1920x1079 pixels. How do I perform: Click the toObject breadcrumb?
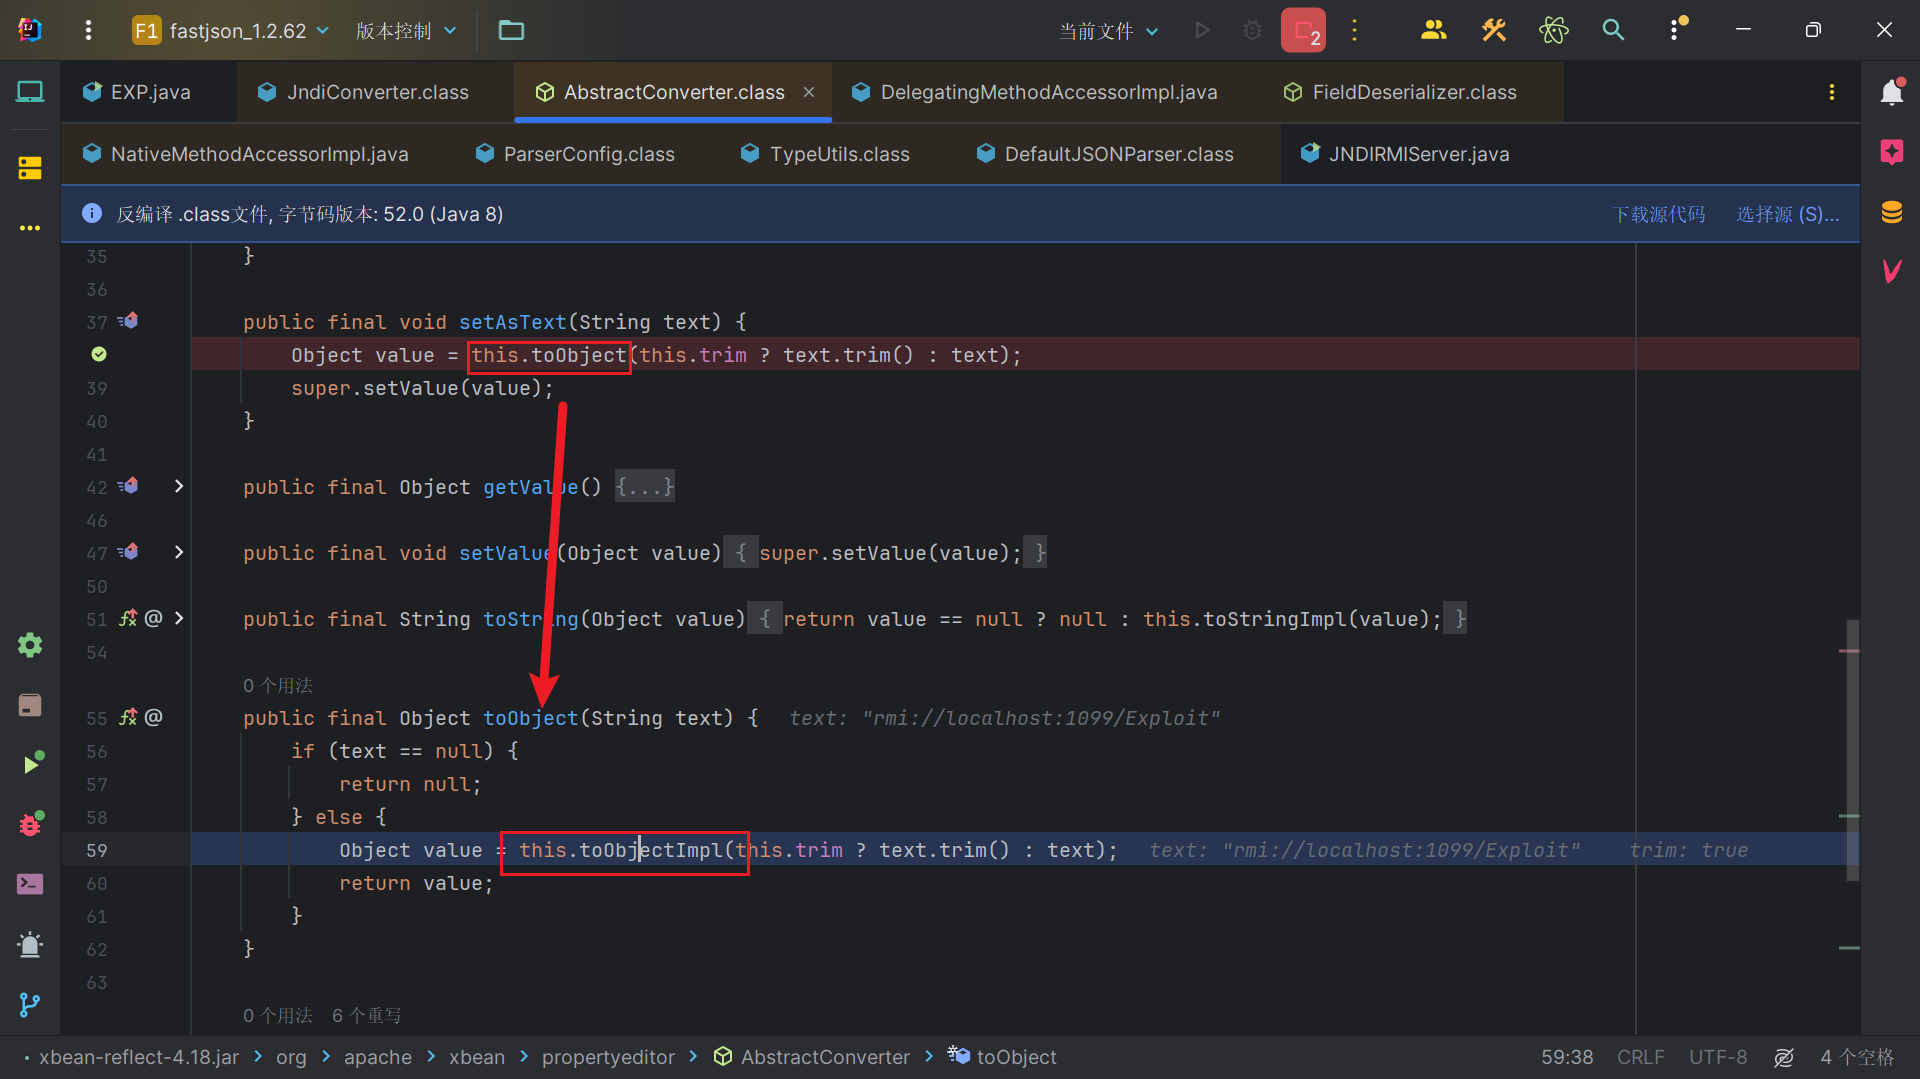[1003, 1057]
